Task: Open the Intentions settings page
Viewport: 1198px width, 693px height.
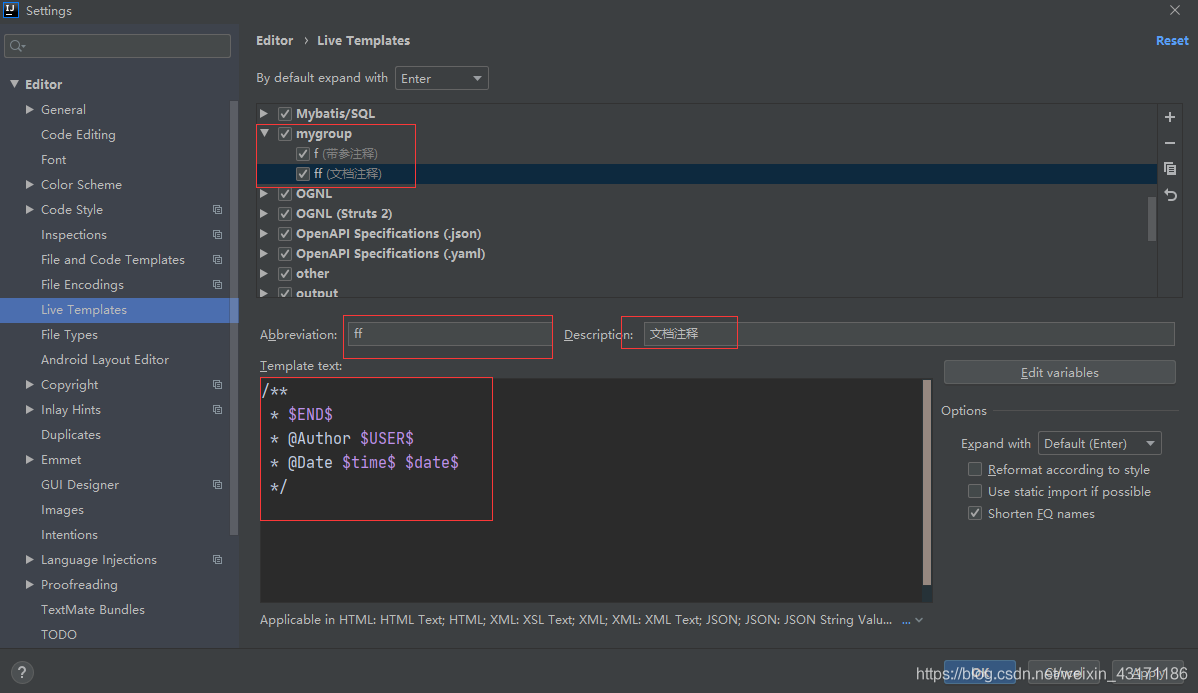Action: coord(70,535)
